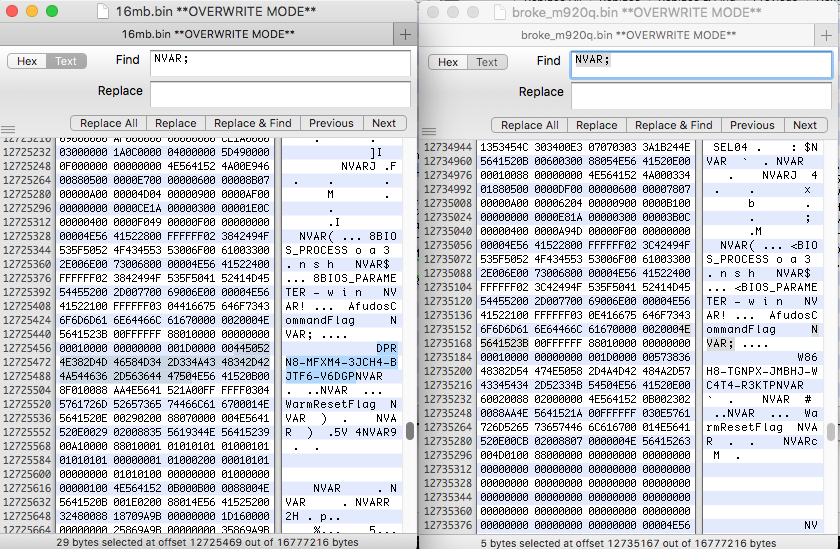
Task: Click text 'H8-TGNPX-JMBHJ-W' in broke_m920q.bin
Action: tap(762, 371)
